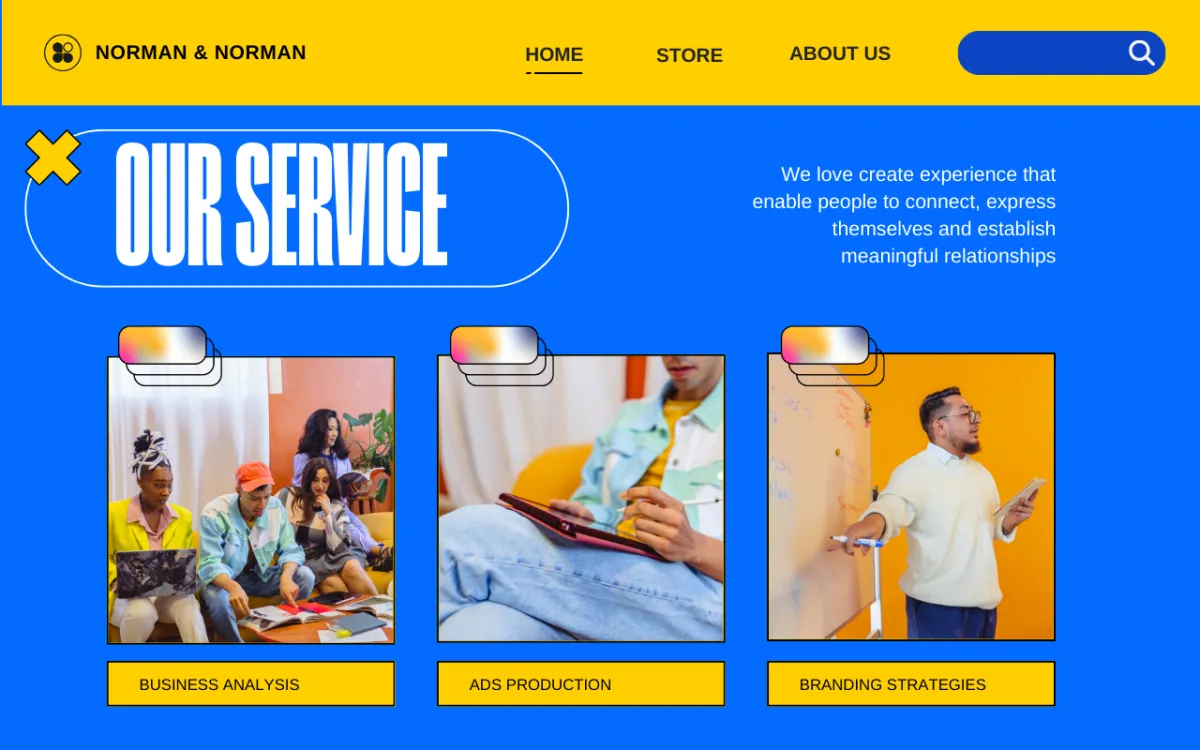
Task: Select the BUSINESS ANALYSIS button
Action: [x=251, y=684]
